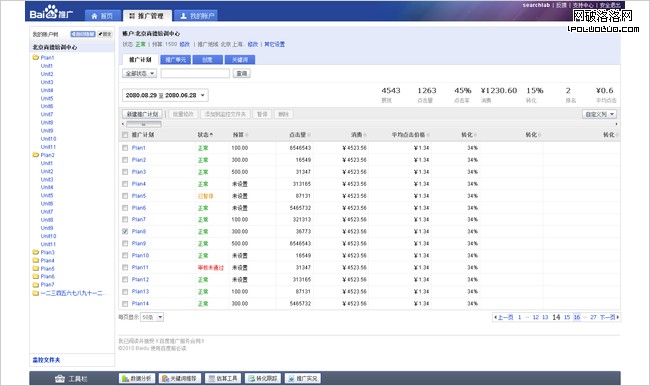Open the 关键词推荐 keyword tool

[x=179, y=378]
